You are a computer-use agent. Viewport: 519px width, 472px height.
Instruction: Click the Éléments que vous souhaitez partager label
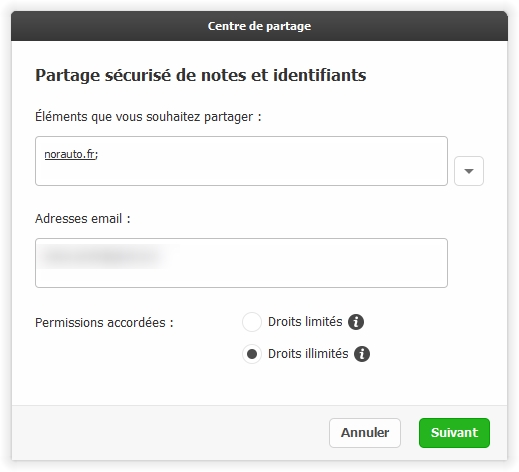pyautogui.click(x=148, y=117)
